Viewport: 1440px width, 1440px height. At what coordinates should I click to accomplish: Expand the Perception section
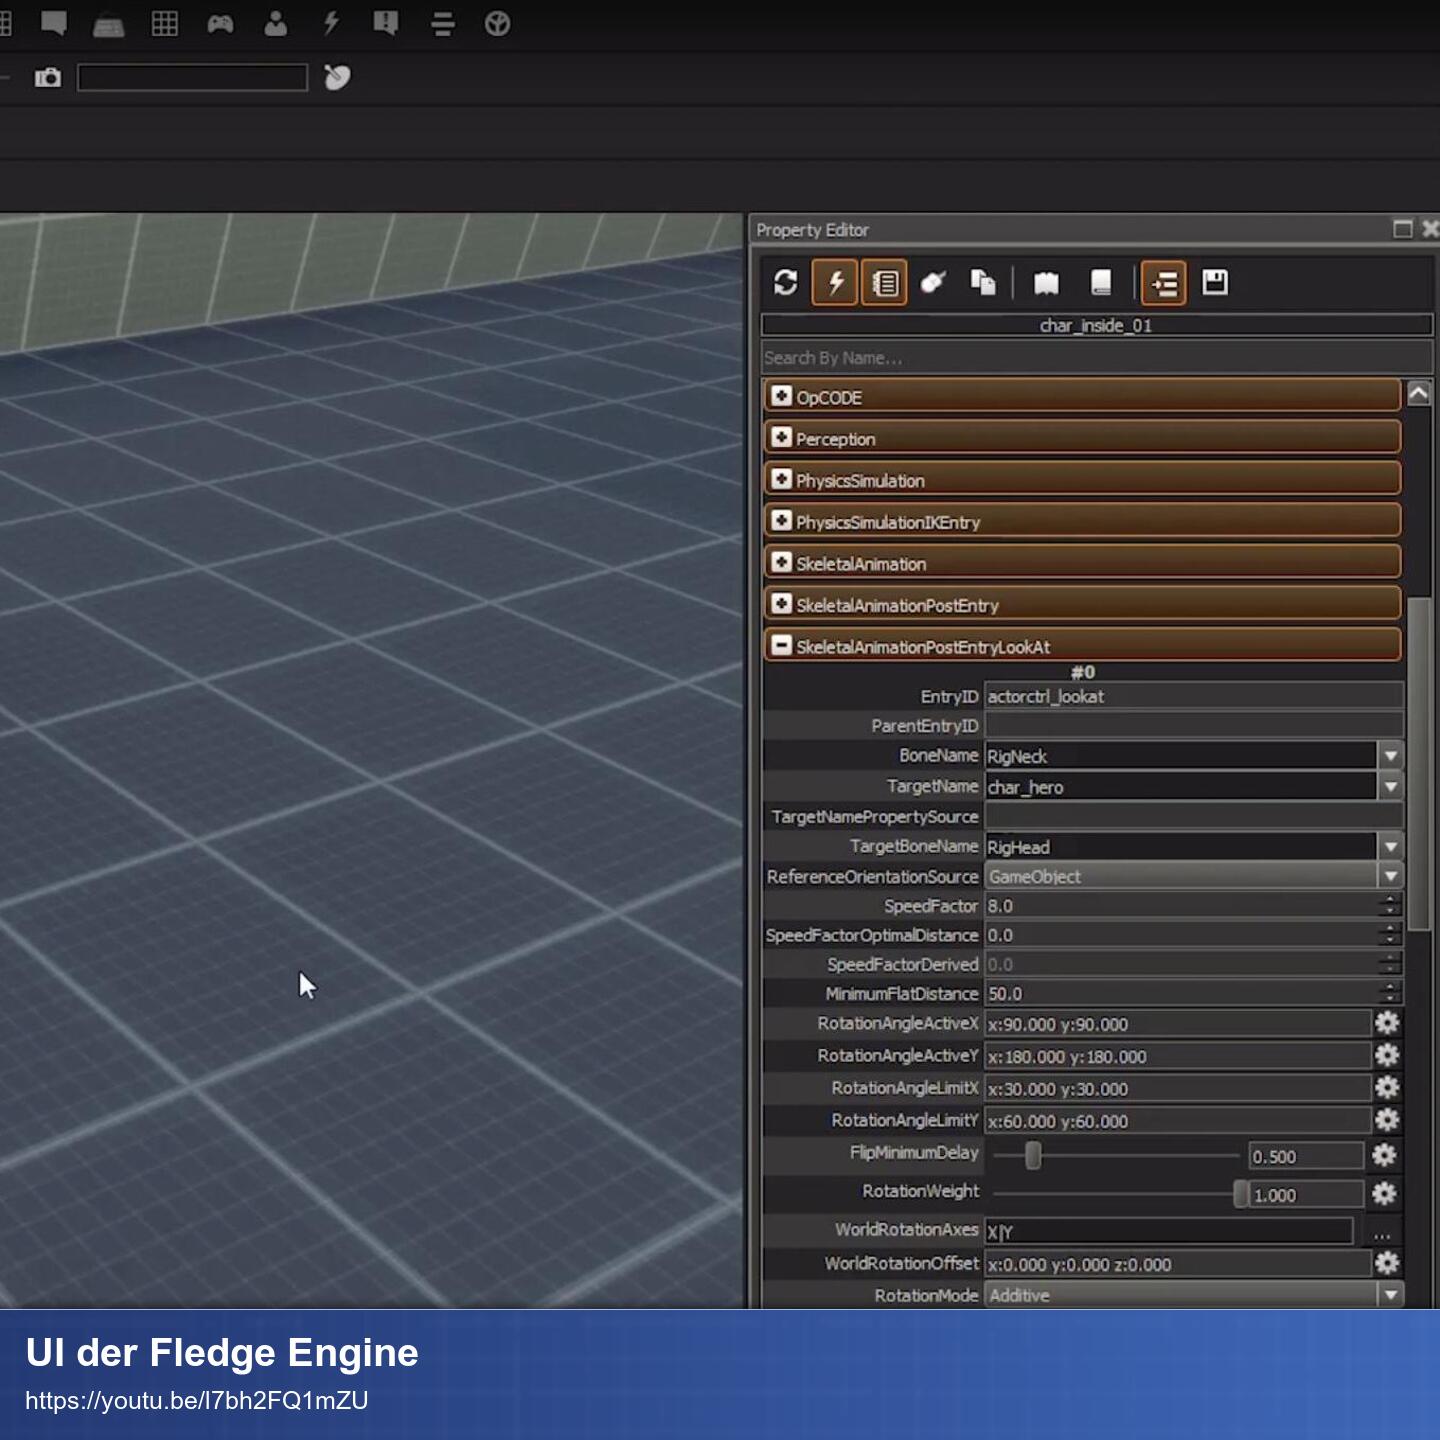(782, 438)
